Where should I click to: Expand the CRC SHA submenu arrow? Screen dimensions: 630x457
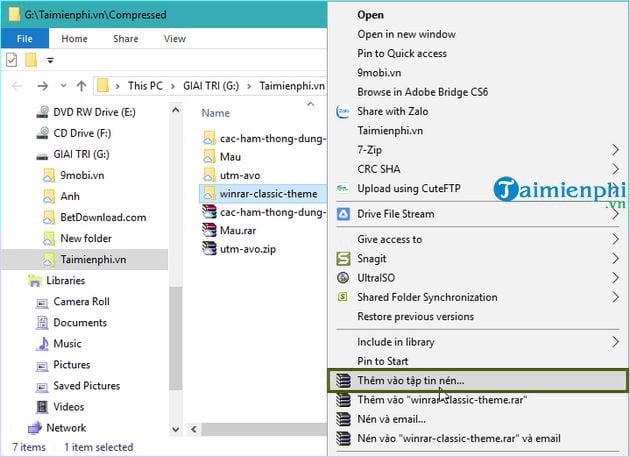(x=615, y=169)
